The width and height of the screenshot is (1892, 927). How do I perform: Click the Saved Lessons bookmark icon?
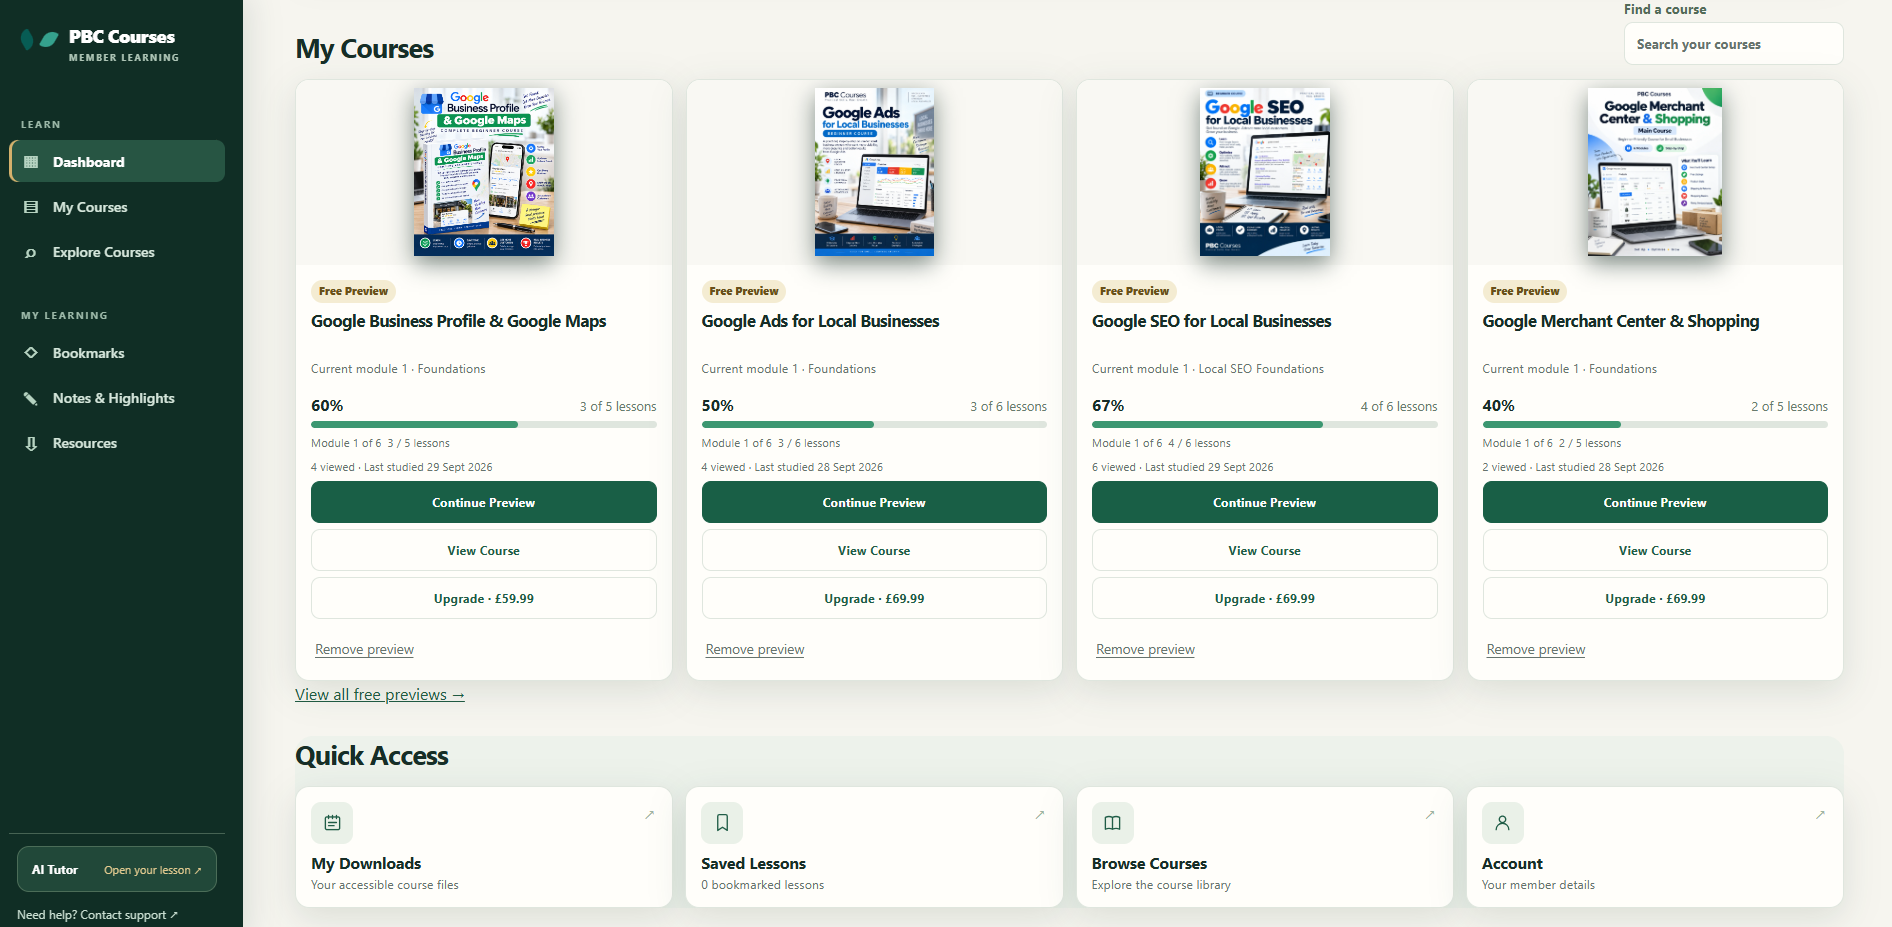coord(722,823)
